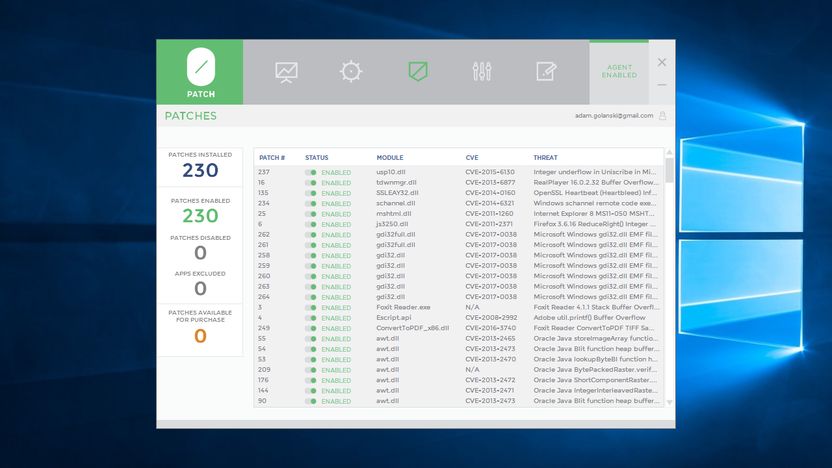832x468 pixels.
Task: Open the notes edit pencil icon
Action: (546, 71)
